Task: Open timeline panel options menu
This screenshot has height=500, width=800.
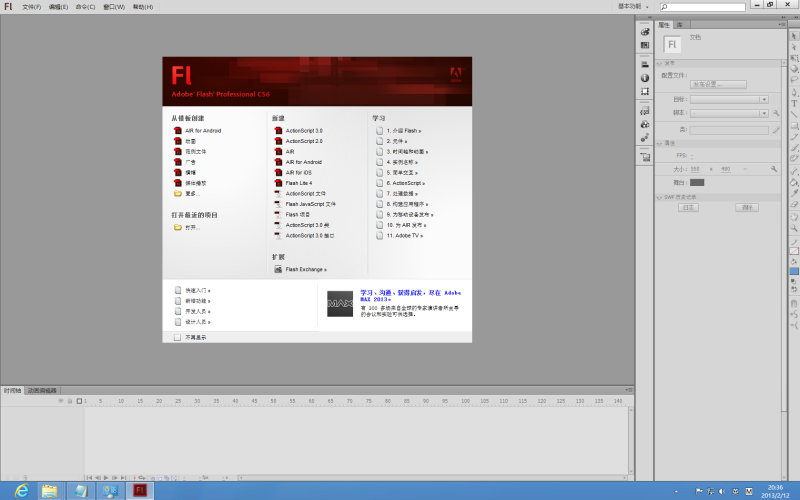Action: (629, 390)
